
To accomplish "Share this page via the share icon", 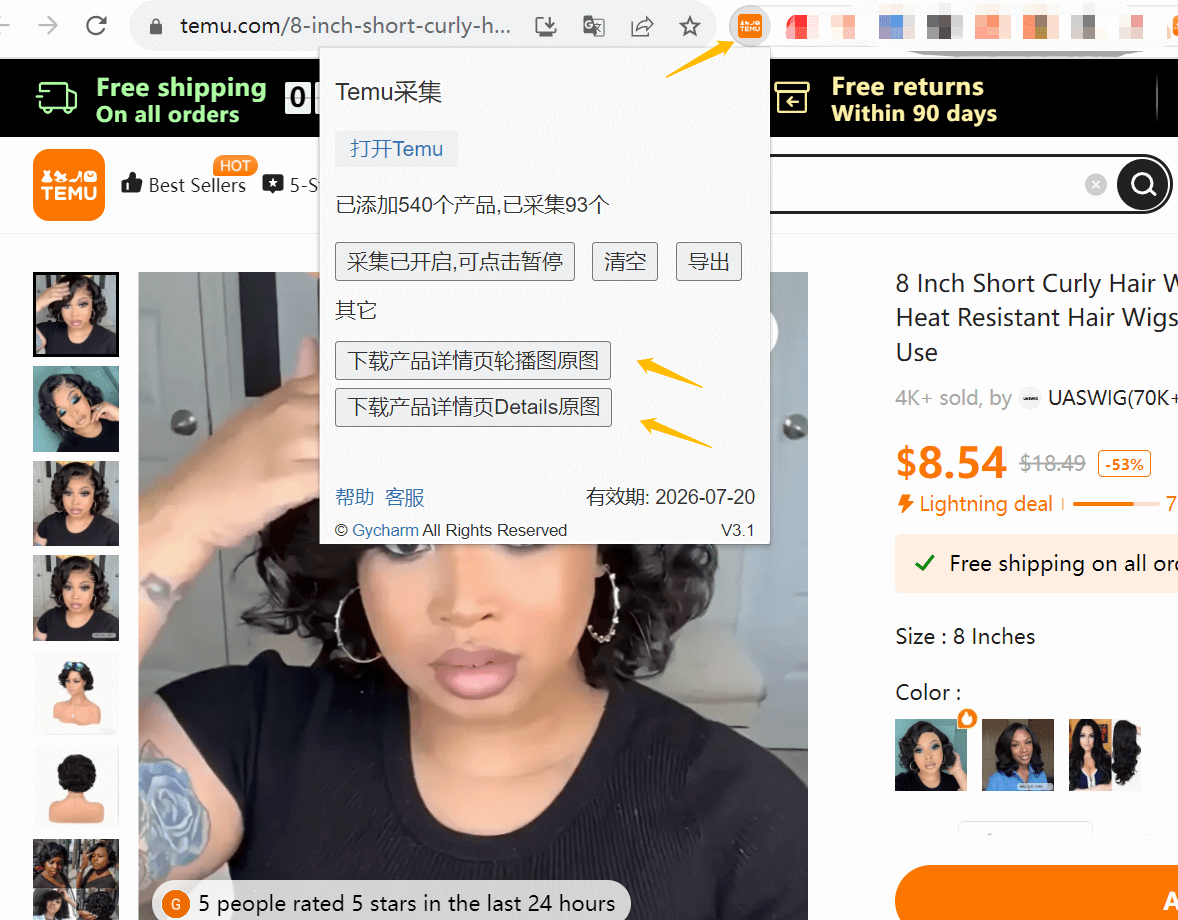I will [x=642, y=27].
